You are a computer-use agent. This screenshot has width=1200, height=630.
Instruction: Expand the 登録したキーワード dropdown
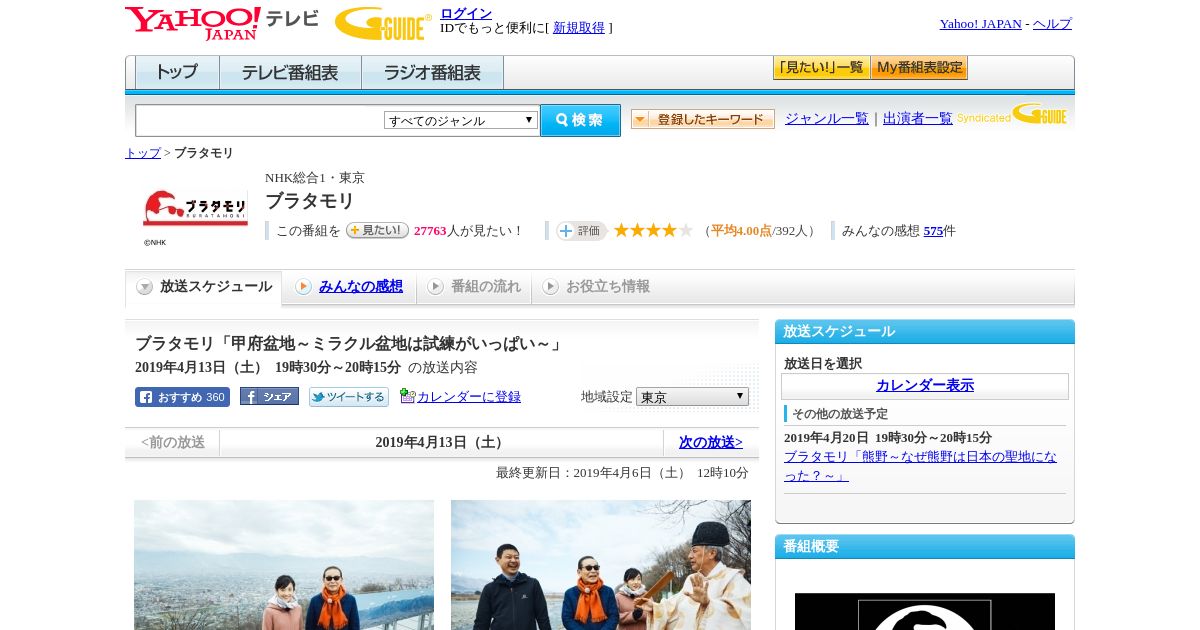point(703,119)
